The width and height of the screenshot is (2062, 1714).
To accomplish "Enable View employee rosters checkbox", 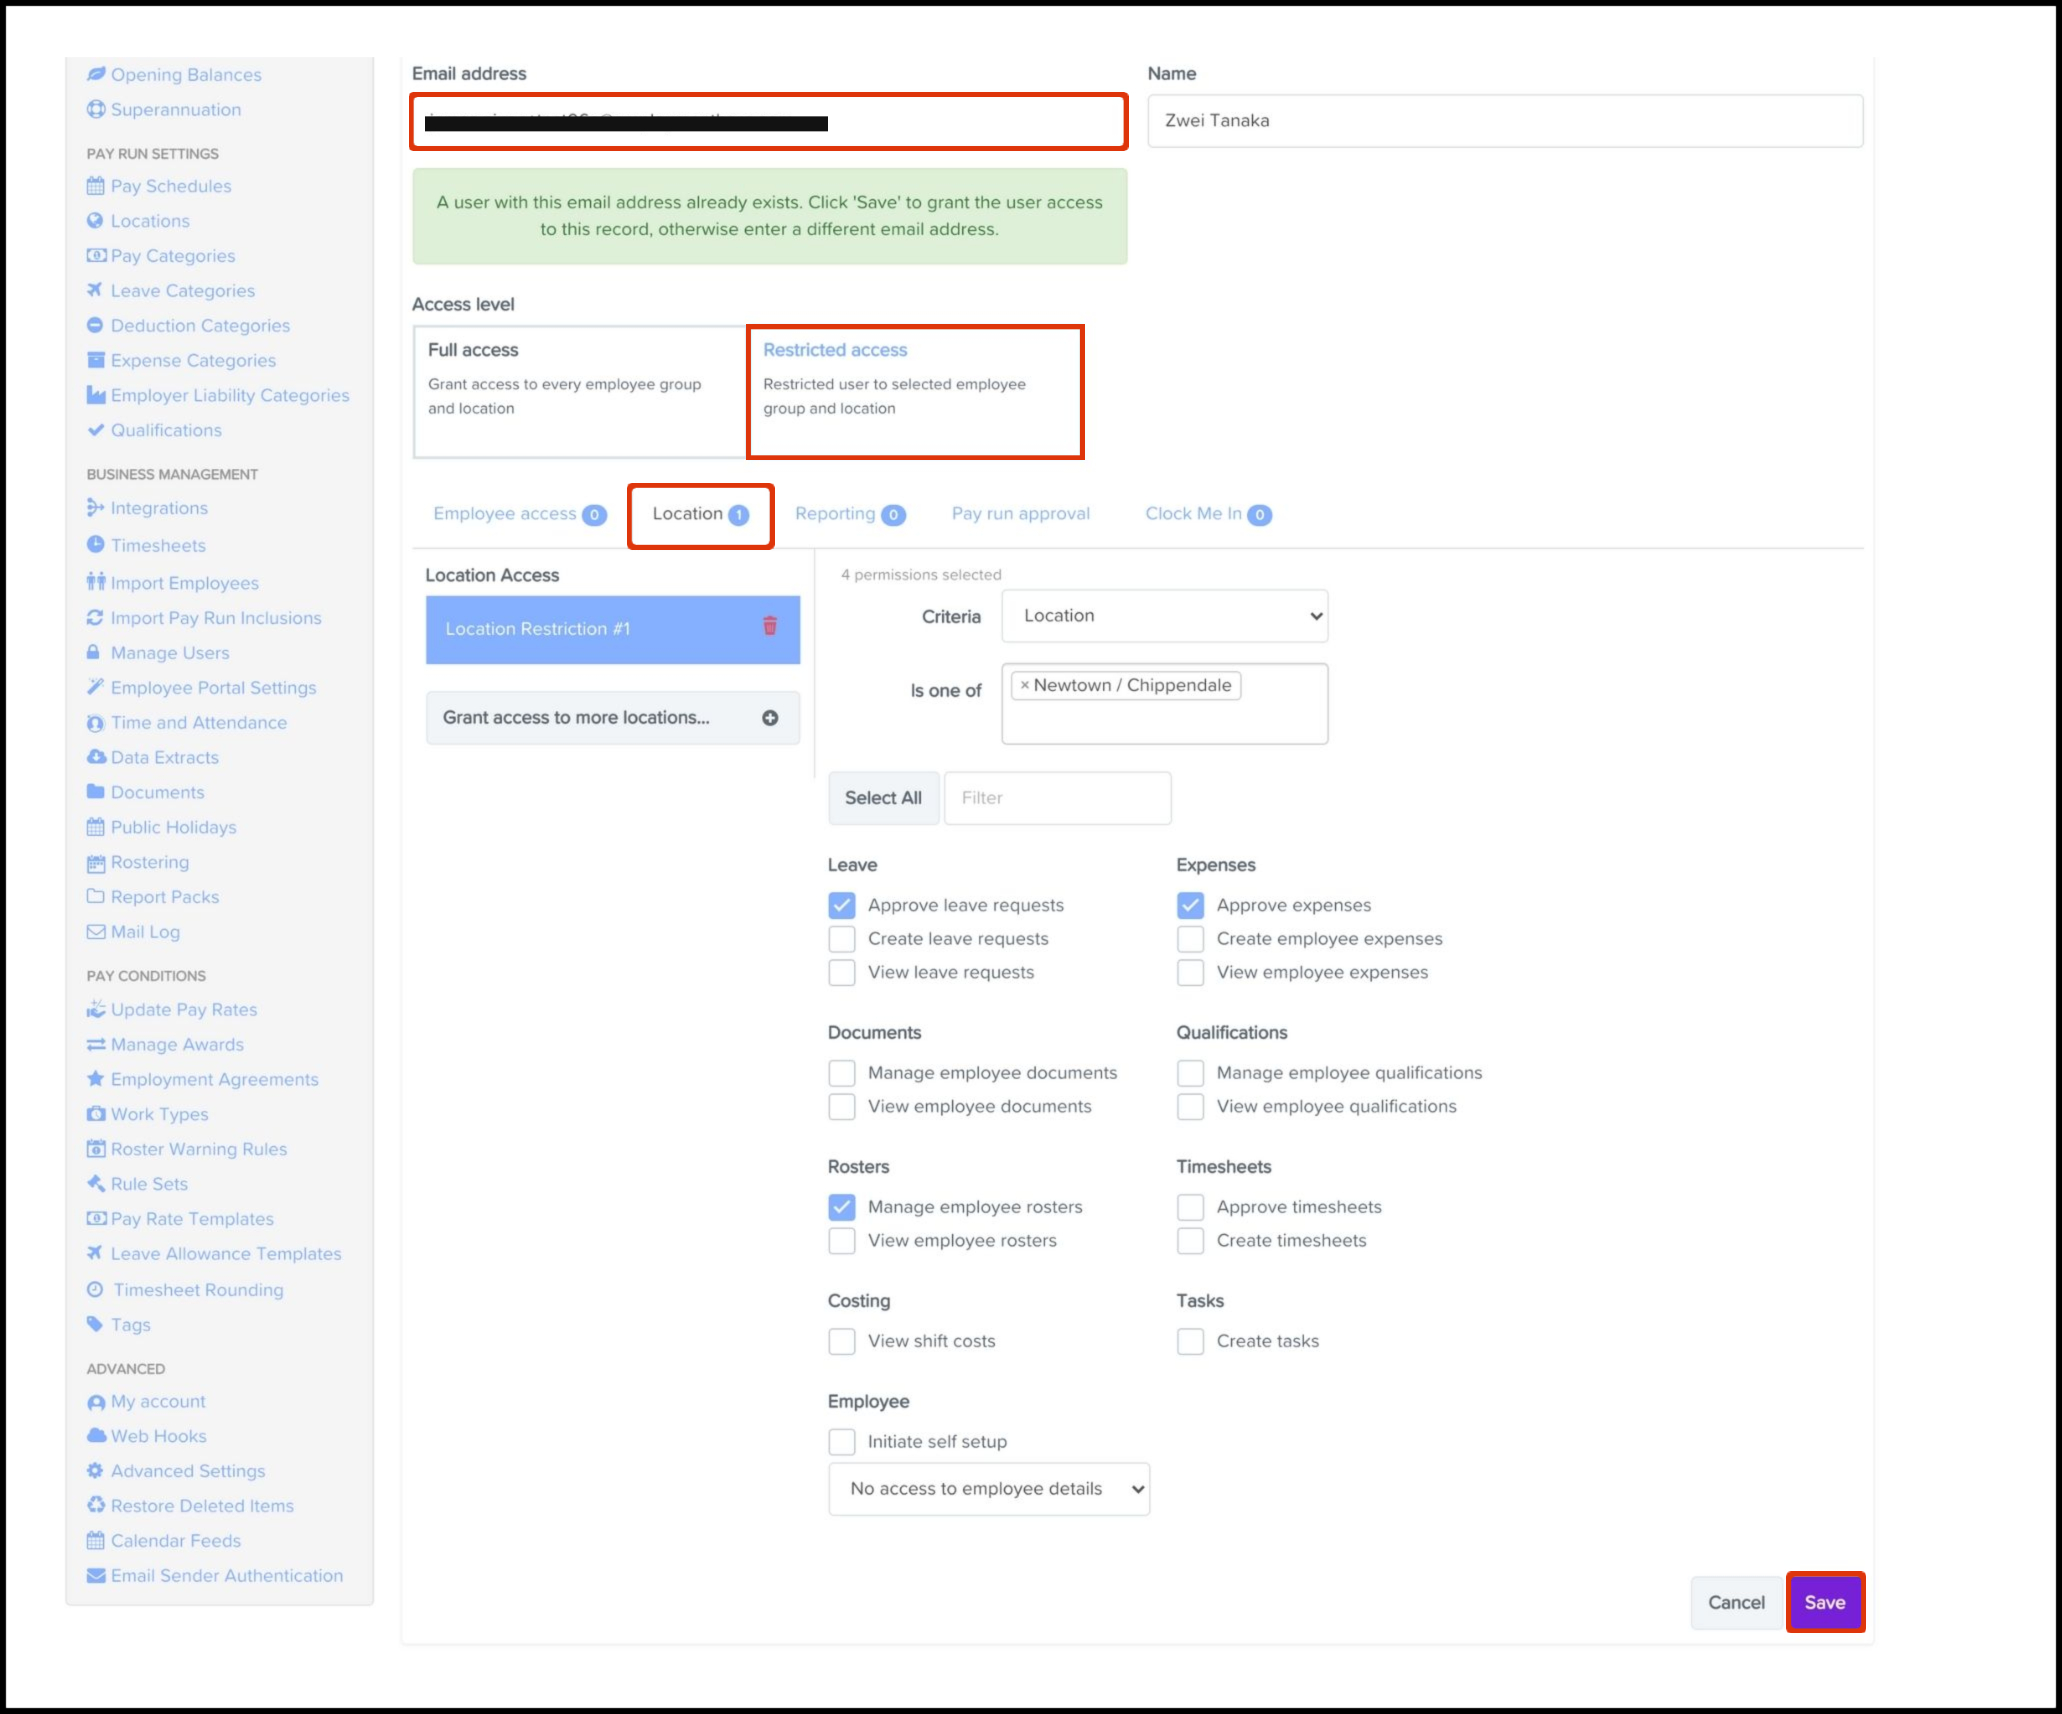I will [x=842, y=1241].
